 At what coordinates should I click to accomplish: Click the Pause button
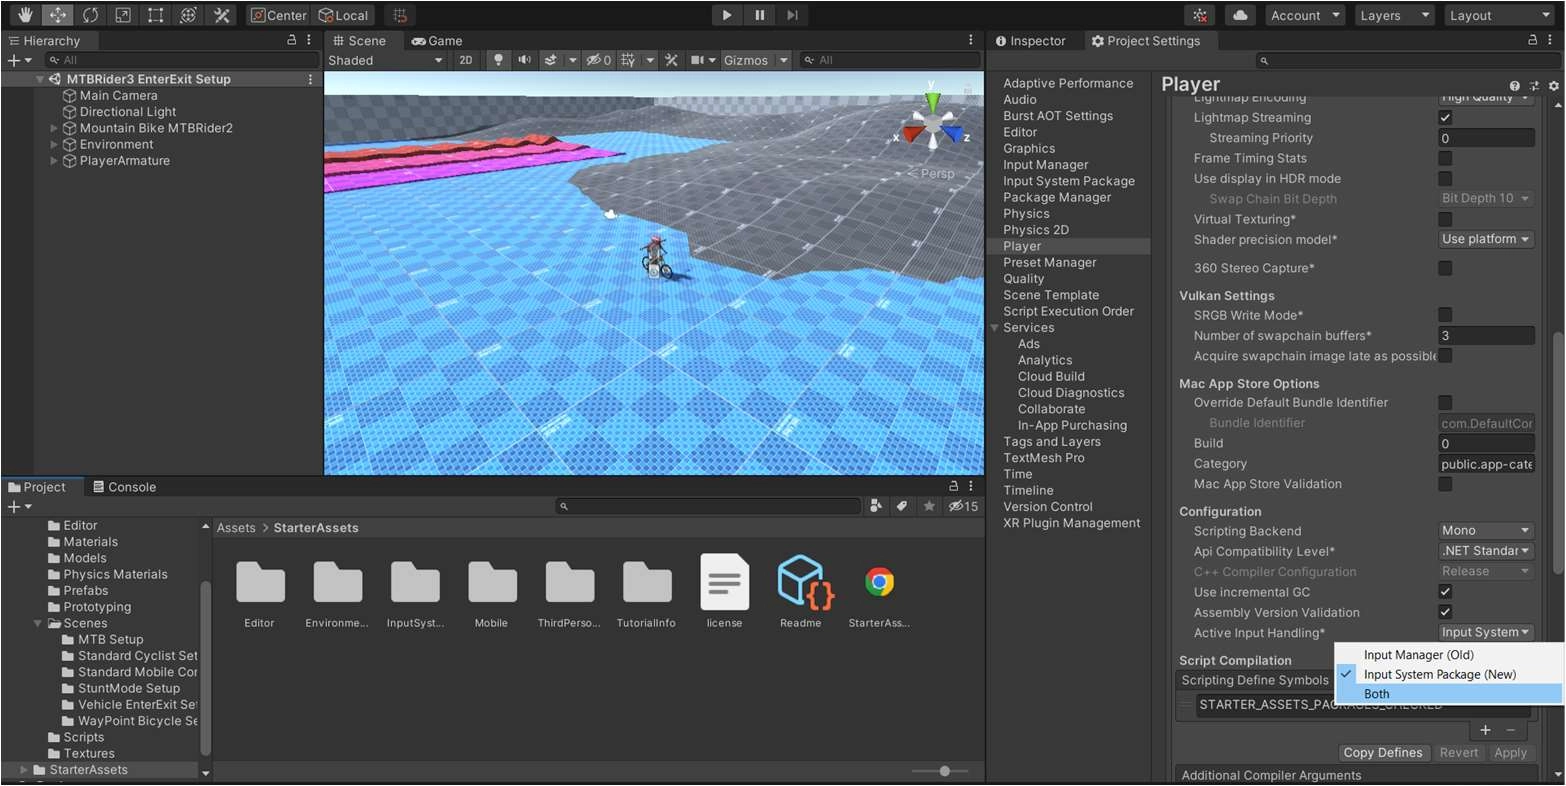tap(760, 15)
